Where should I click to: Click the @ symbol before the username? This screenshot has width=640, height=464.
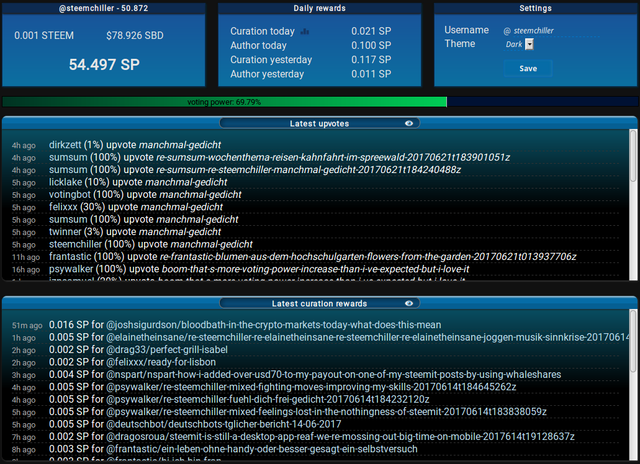coord(507,31)
